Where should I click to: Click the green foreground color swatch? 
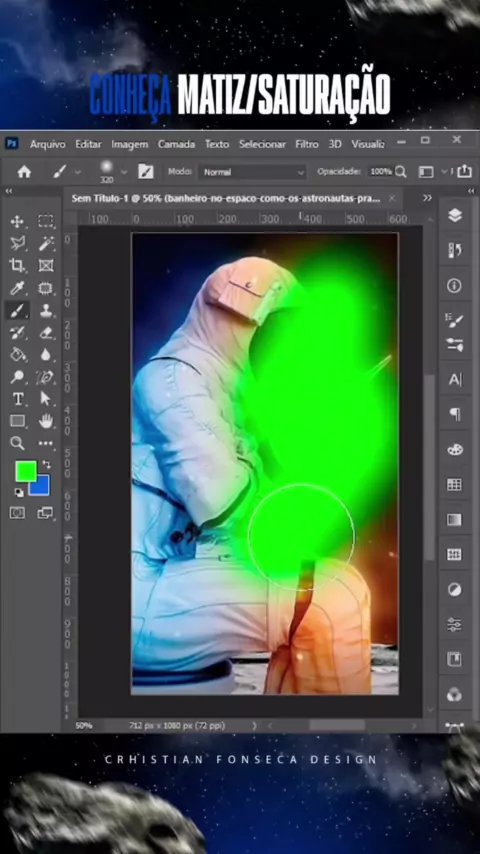point(25,472)
